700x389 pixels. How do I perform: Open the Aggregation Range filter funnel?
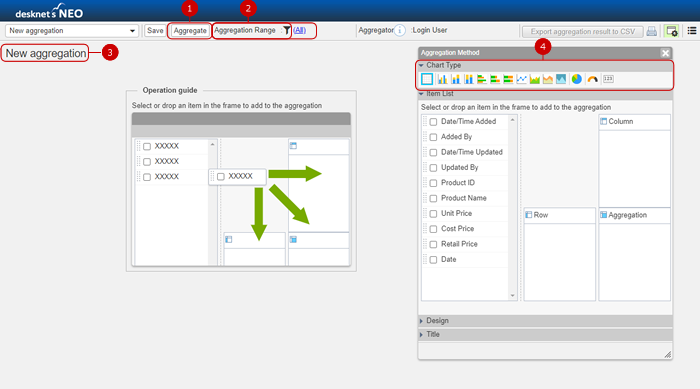tap(287, 30)
